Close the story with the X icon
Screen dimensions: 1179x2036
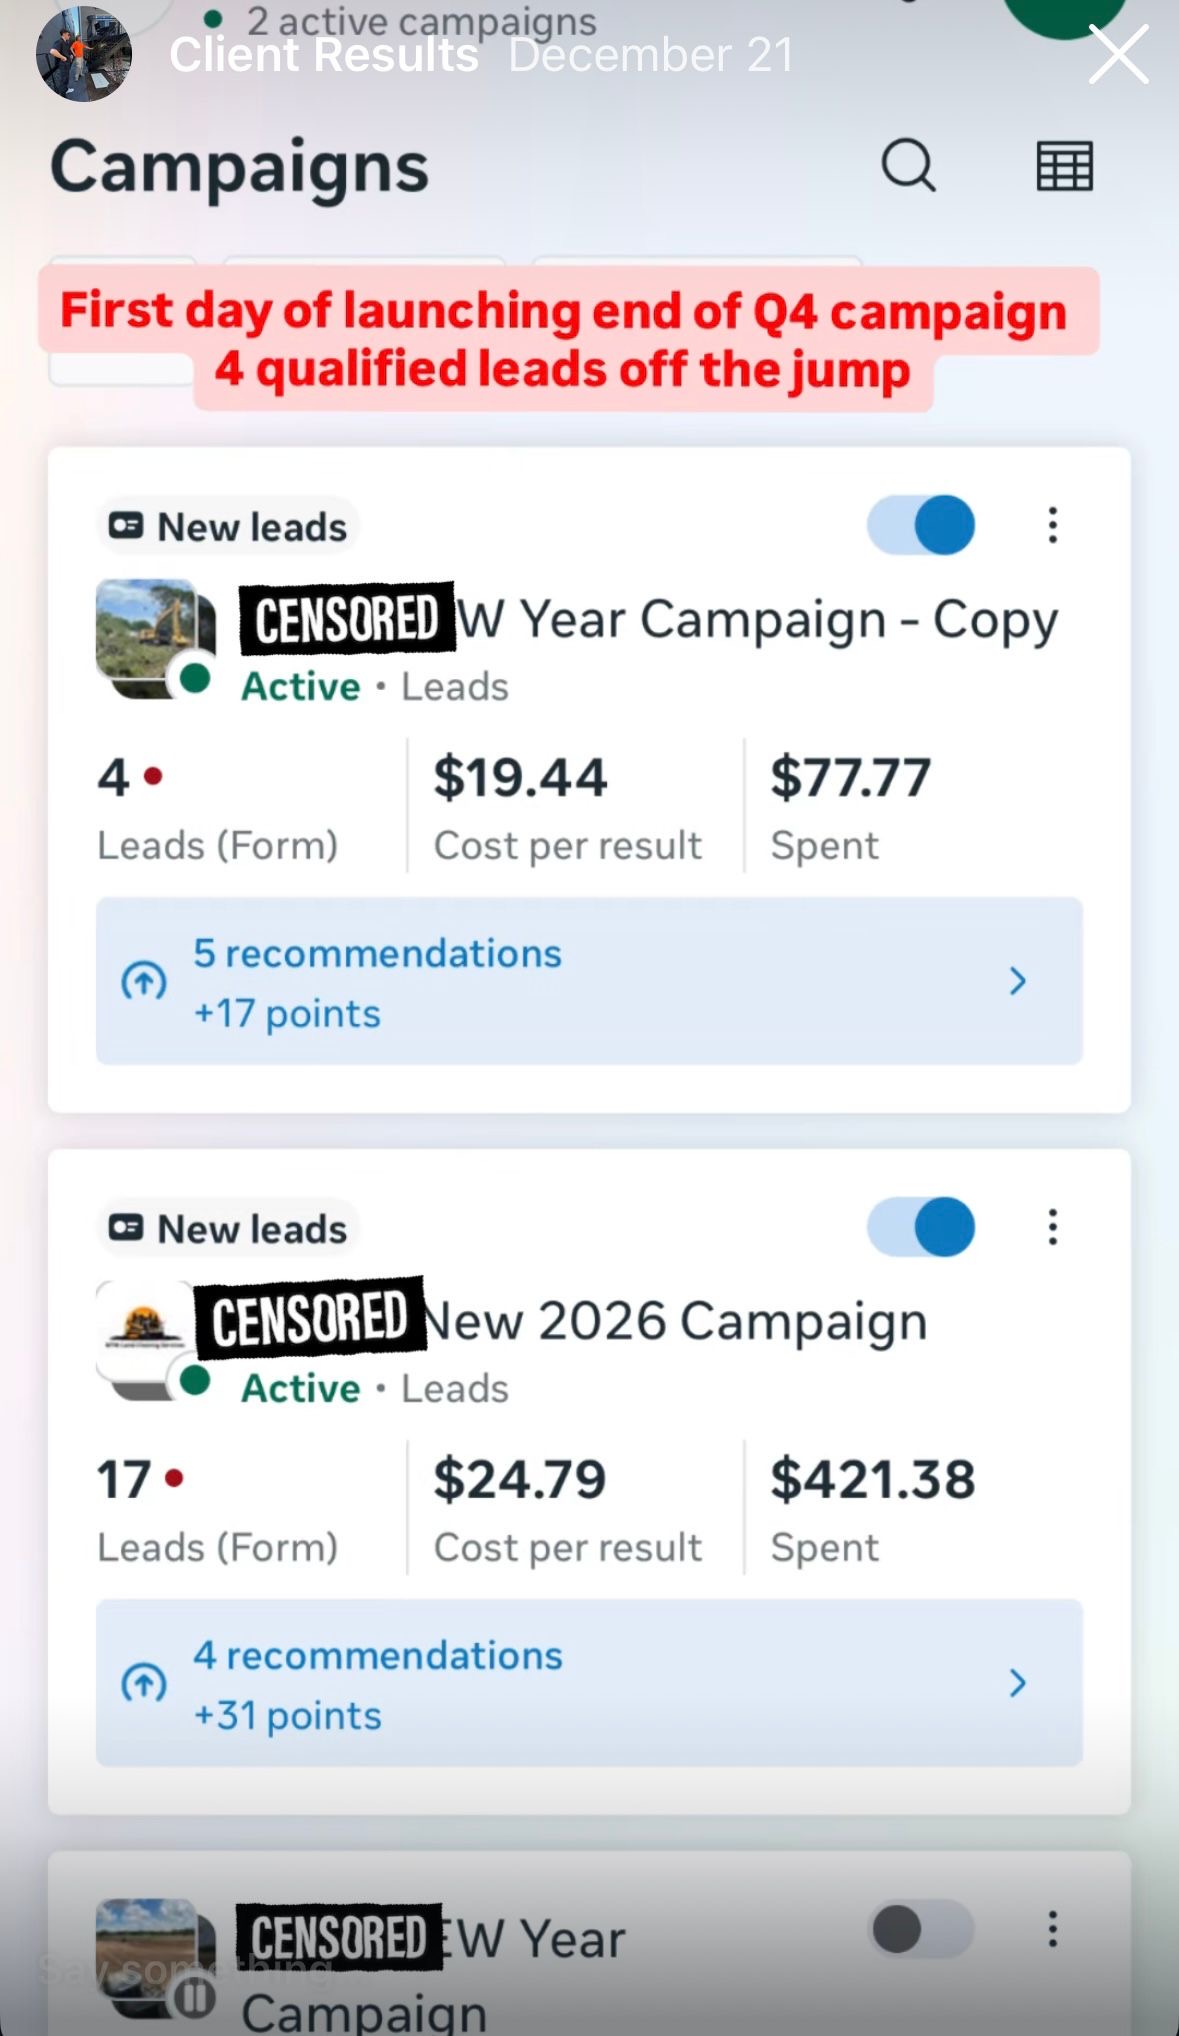click(x=1117, y=54)
